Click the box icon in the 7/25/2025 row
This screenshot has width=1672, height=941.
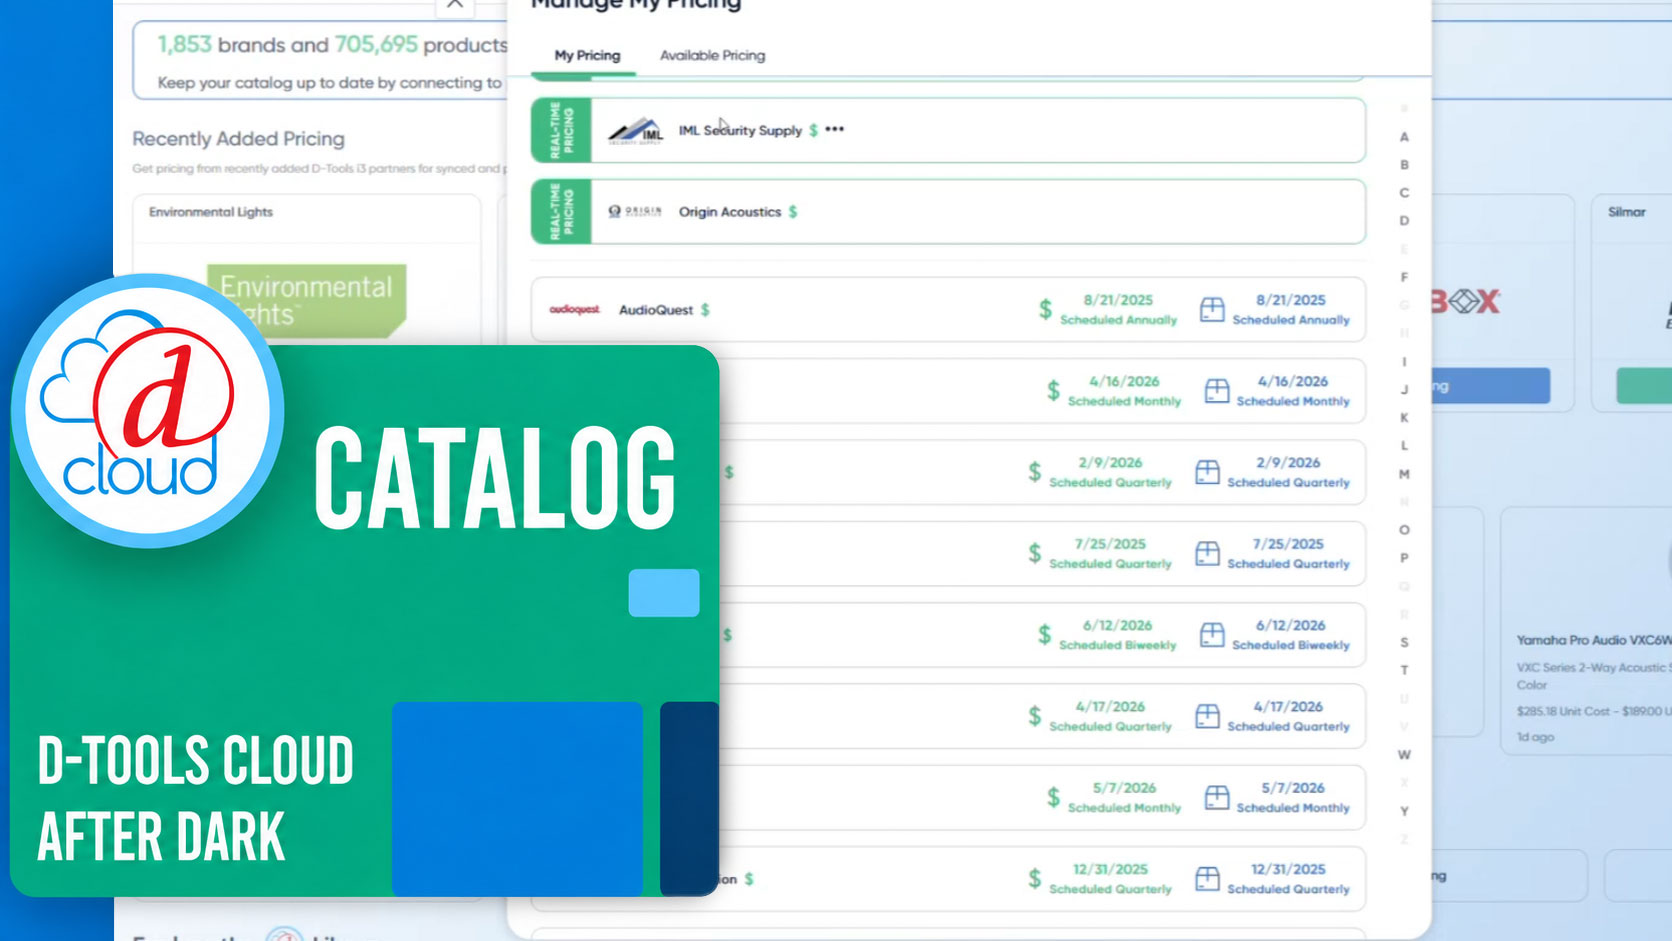point(1208,553)
